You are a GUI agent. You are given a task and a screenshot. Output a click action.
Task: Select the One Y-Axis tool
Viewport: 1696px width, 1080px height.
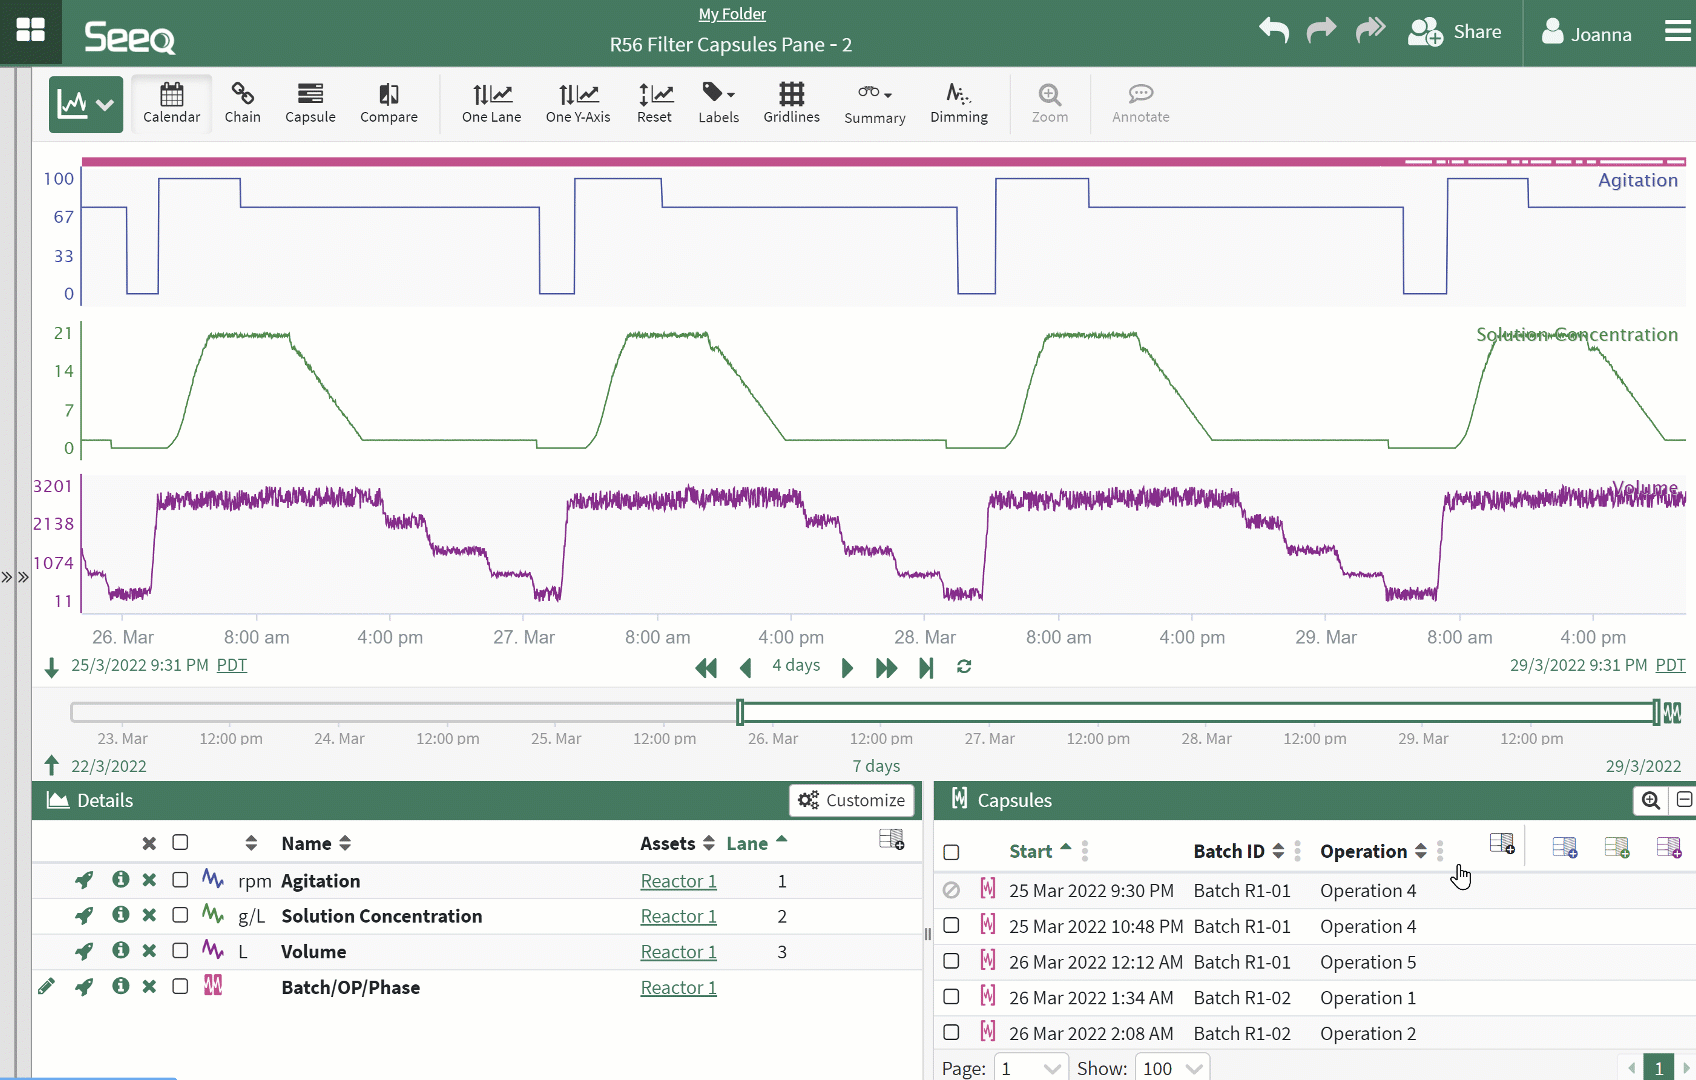577,103
